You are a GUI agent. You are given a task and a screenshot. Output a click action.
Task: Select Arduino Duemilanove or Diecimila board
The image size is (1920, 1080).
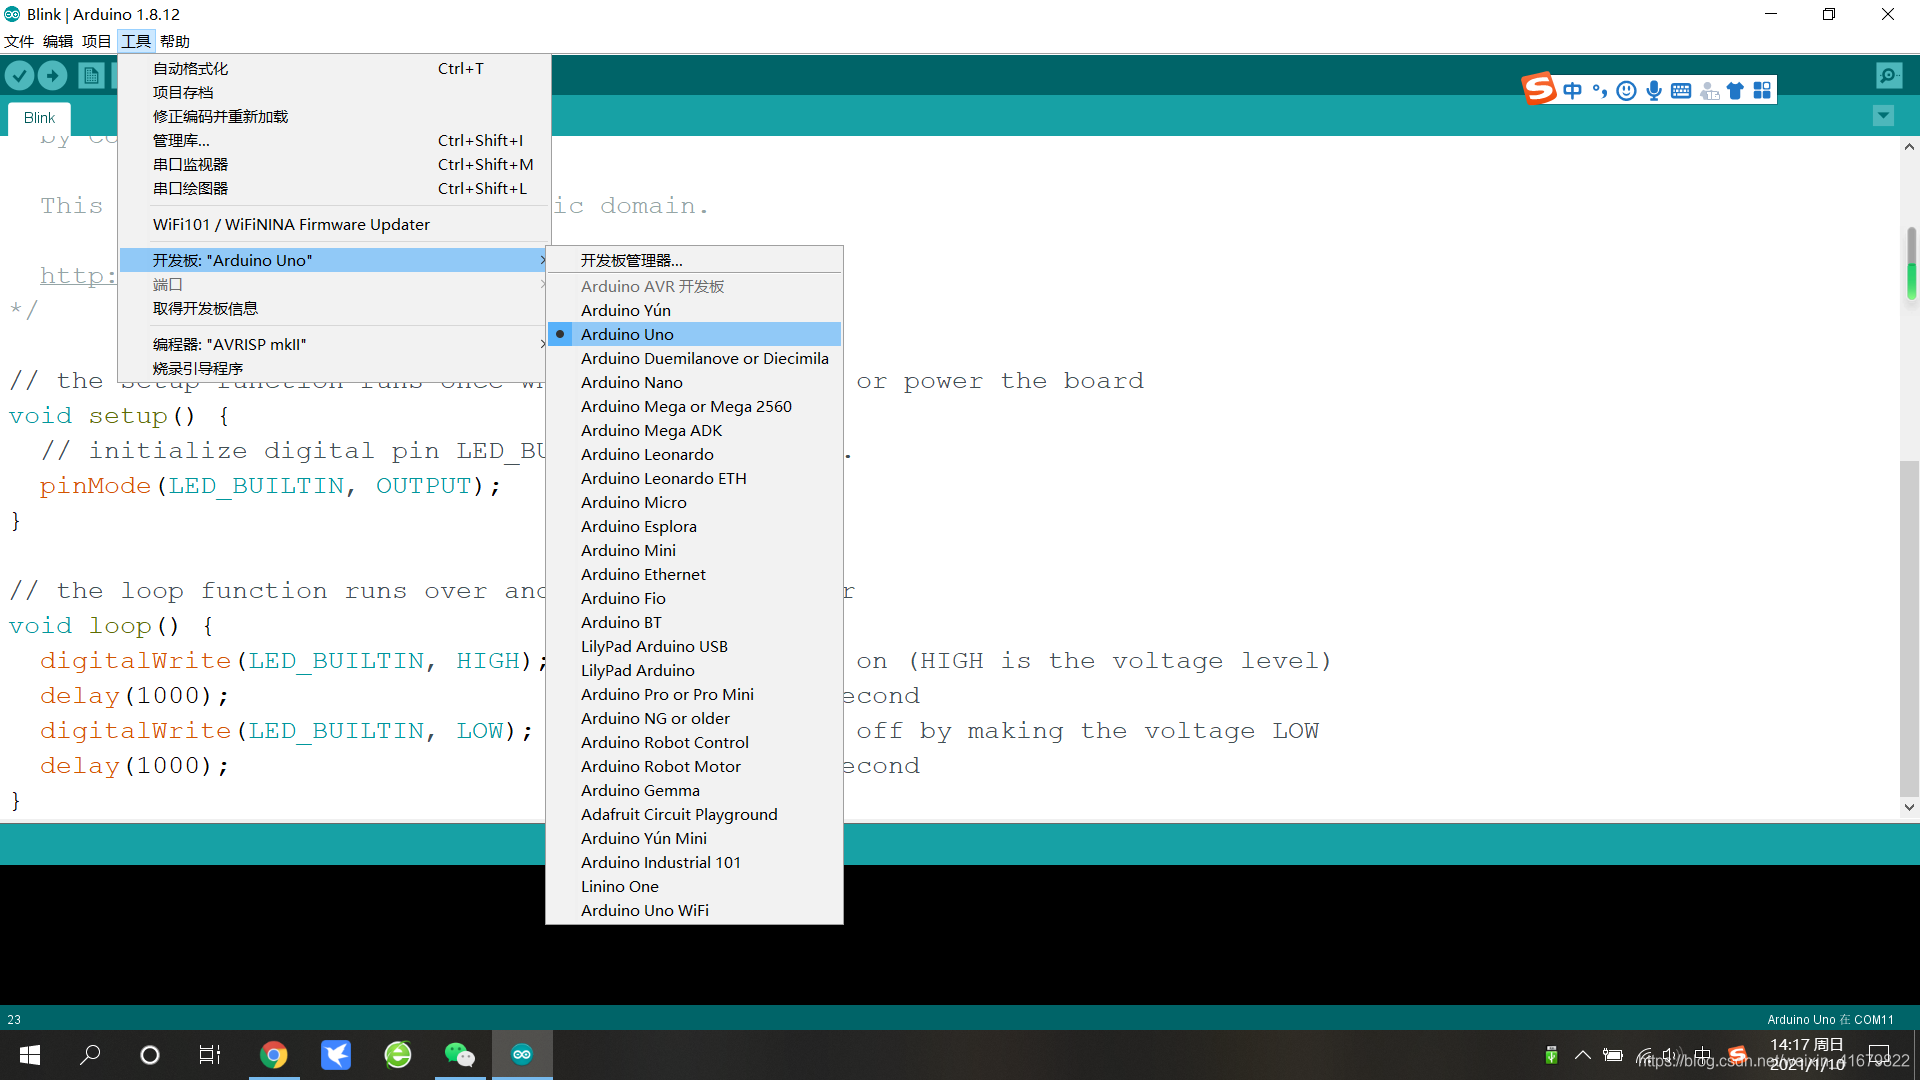(694, 358)
